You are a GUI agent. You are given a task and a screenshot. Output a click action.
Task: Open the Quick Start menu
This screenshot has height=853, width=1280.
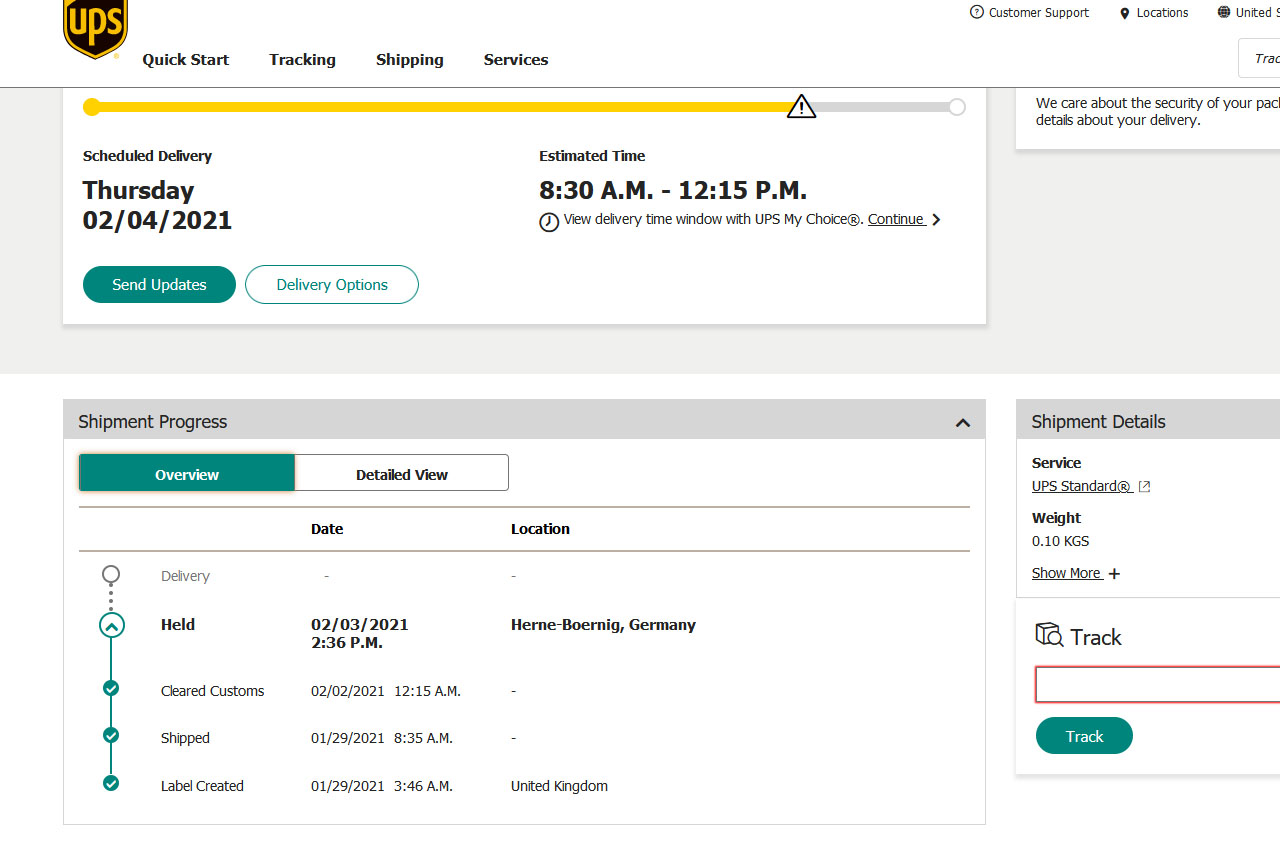186,60
